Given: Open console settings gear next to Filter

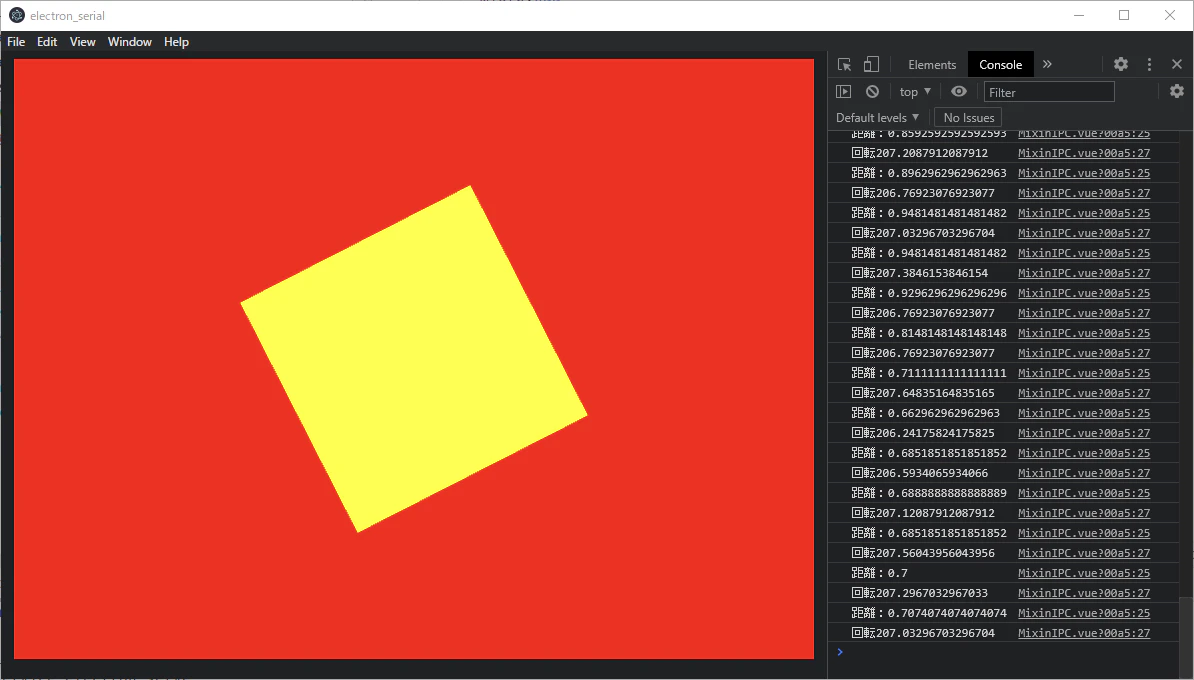Looking at the screenshot, I should pos(1176,92).
